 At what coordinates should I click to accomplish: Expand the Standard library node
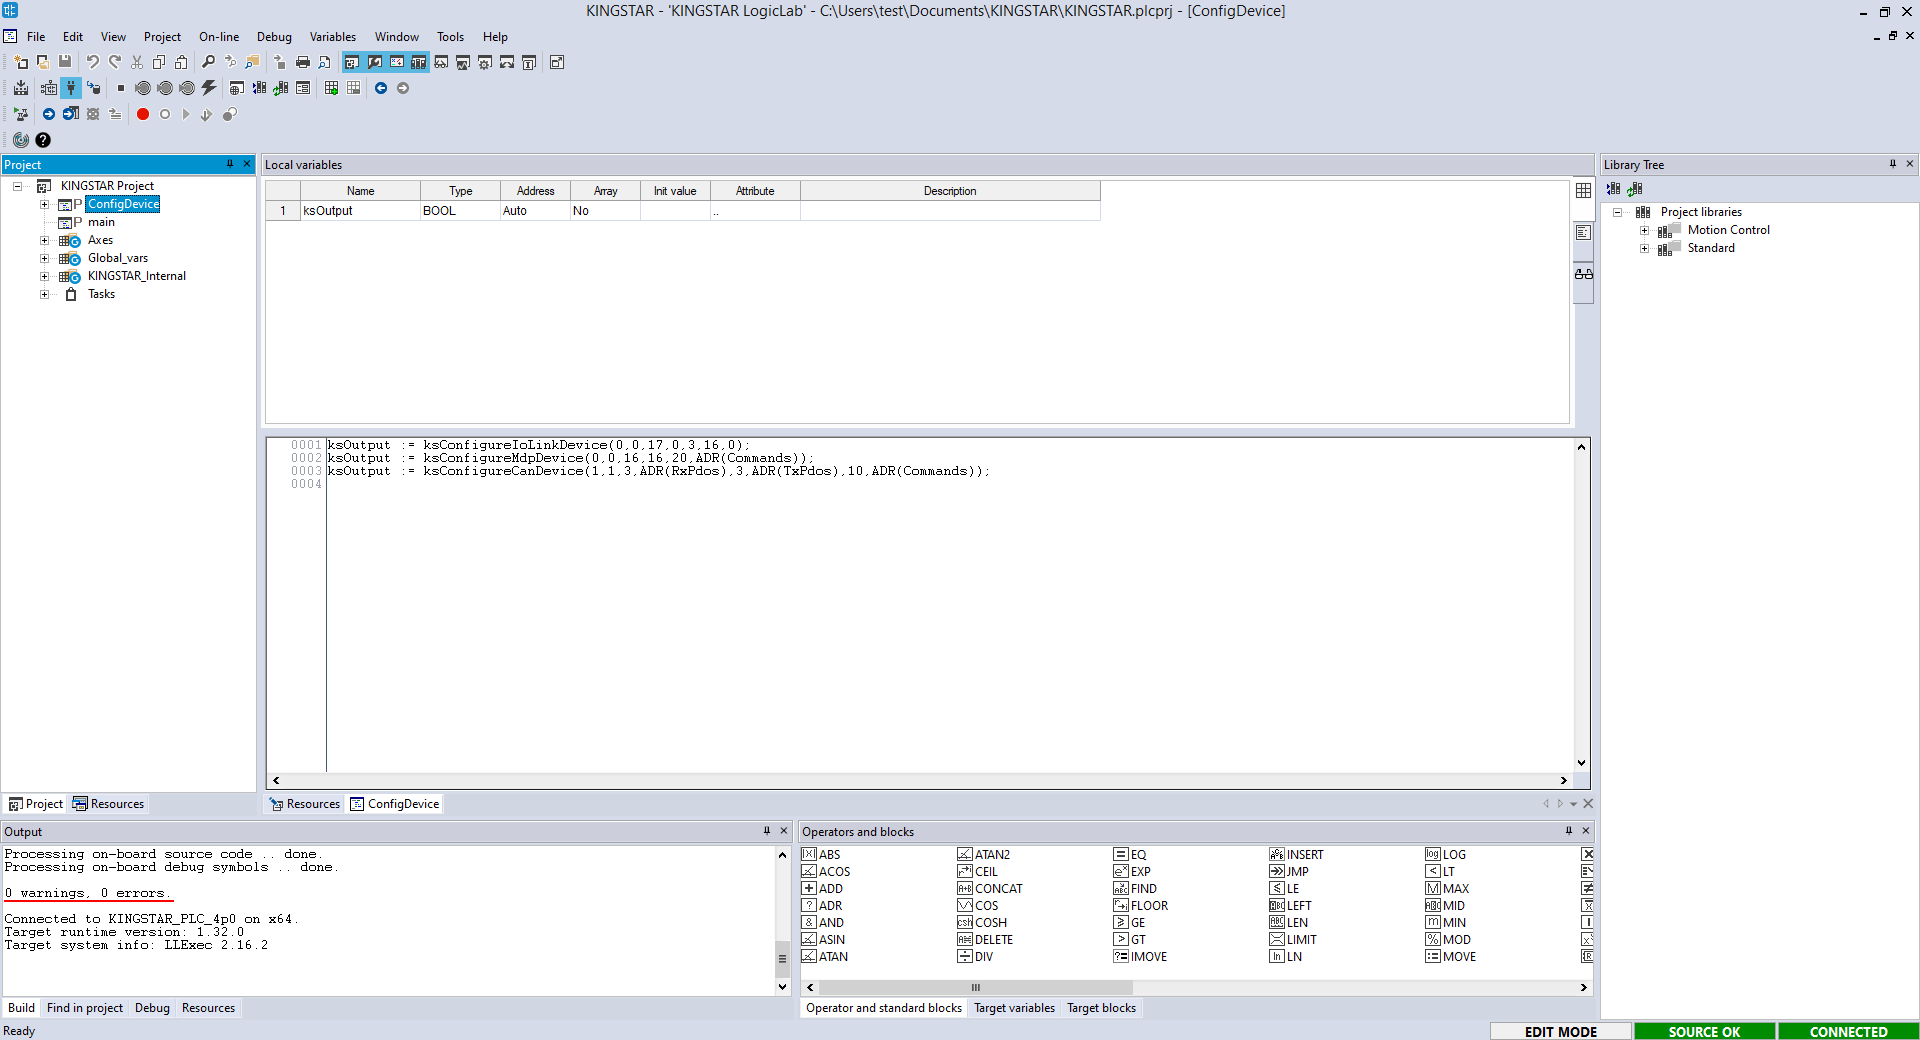[x=1644, y=248]
